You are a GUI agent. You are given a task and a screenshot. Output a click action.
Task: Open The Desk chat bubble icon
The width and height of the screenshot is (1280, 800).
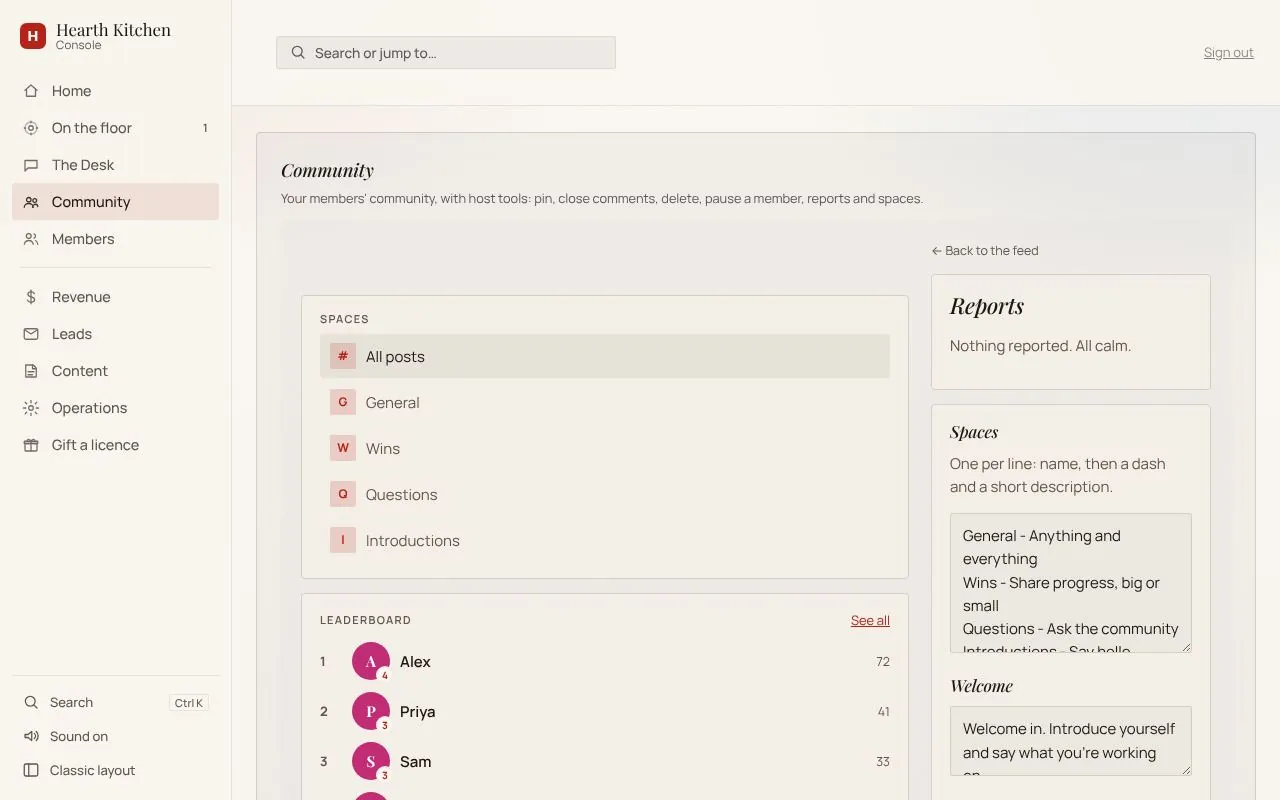[x=31, y=165]
